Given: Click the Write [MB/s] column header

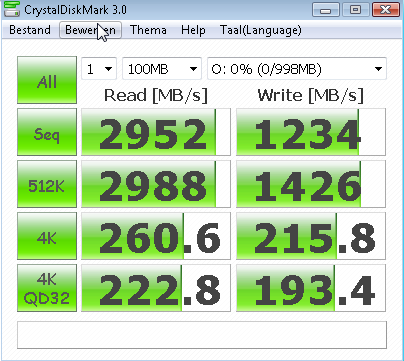Looking at the screenshot, I should coord(310,95).
